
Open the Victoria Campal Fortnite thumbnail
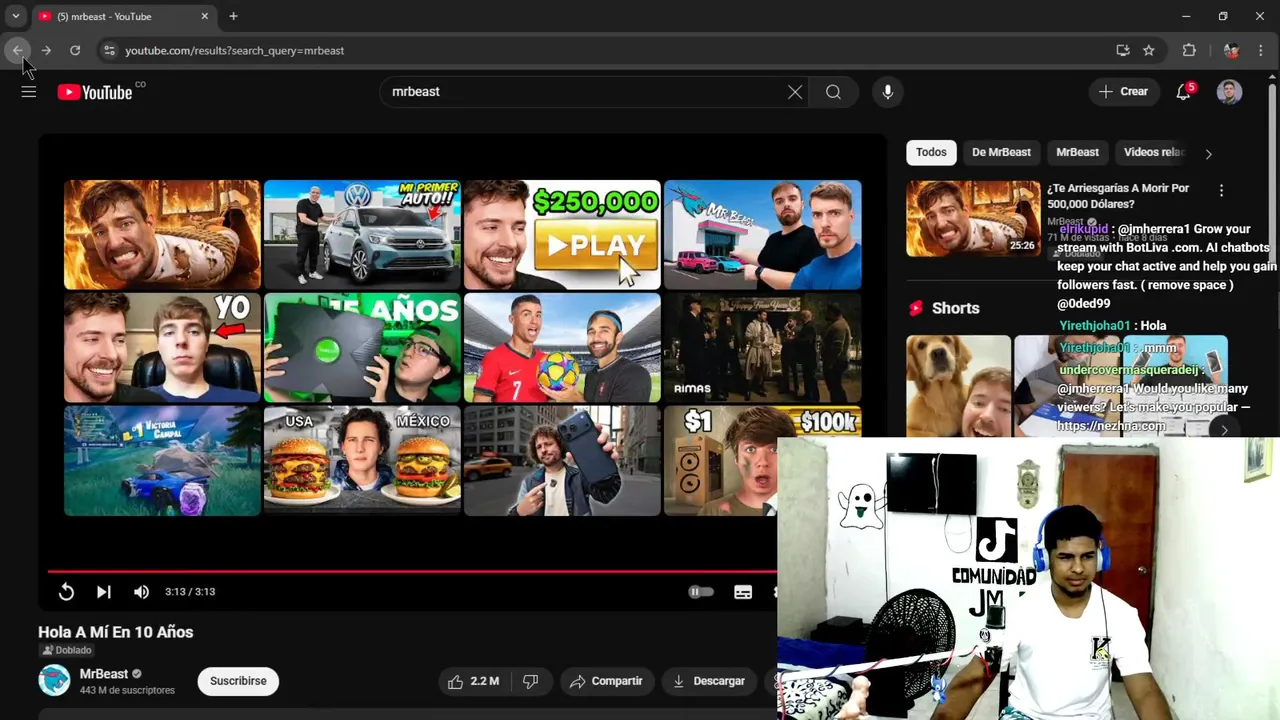(162, 460)
